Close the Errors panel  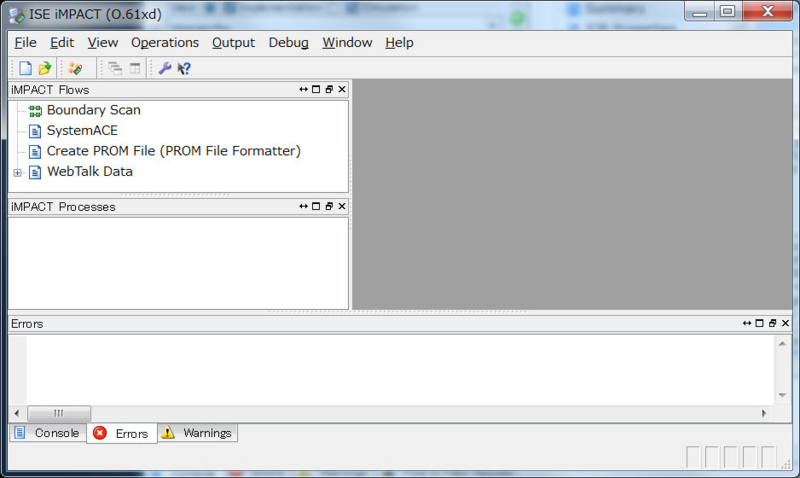[x=785, y=323]
